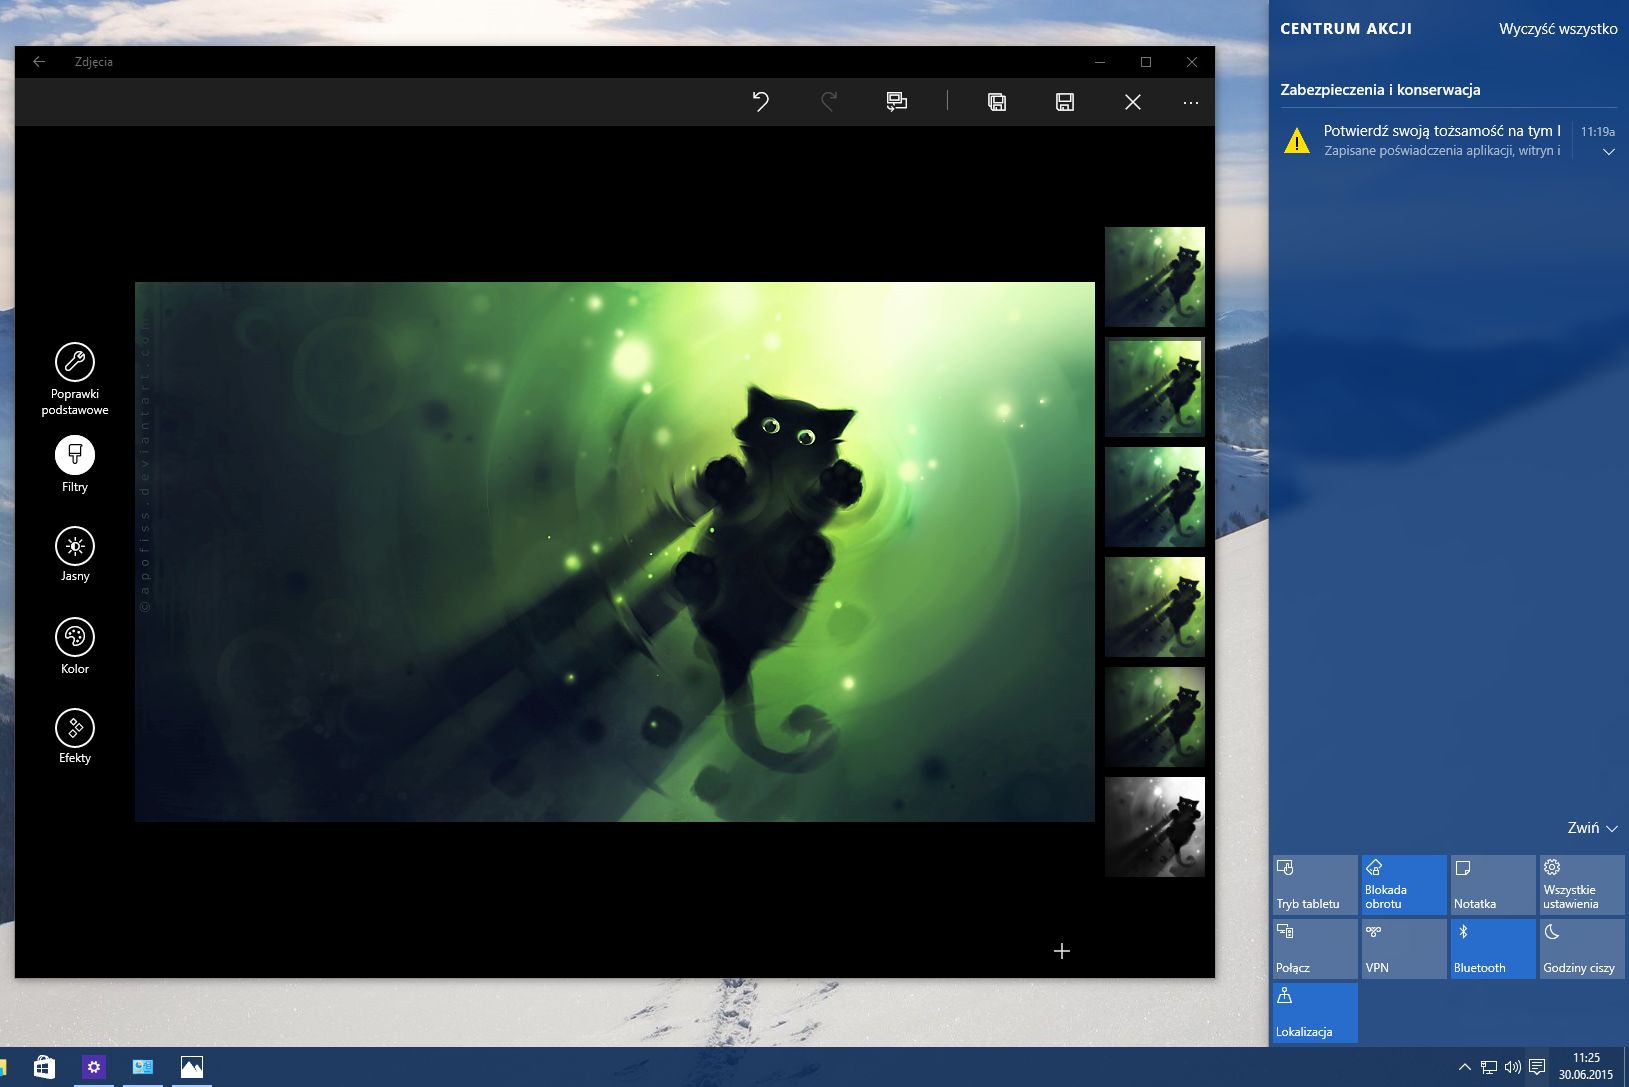The width and height of the screenshot is (1629, 1087).
Task: Minimize the Zdjęcia window
Action: (1100, 62)
